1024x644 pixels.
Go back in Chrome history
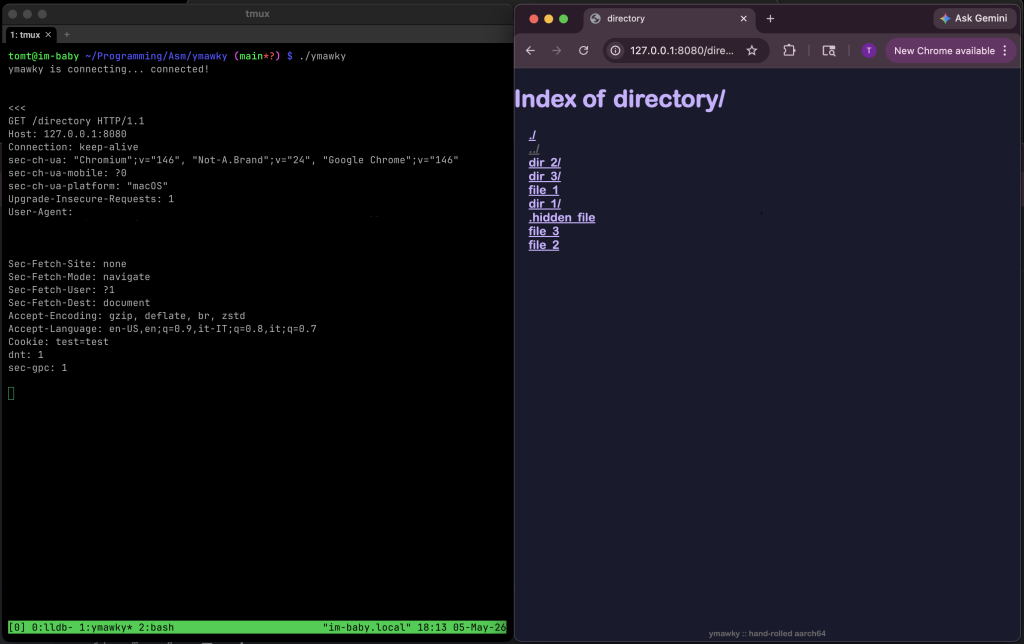tap(530, 51)
